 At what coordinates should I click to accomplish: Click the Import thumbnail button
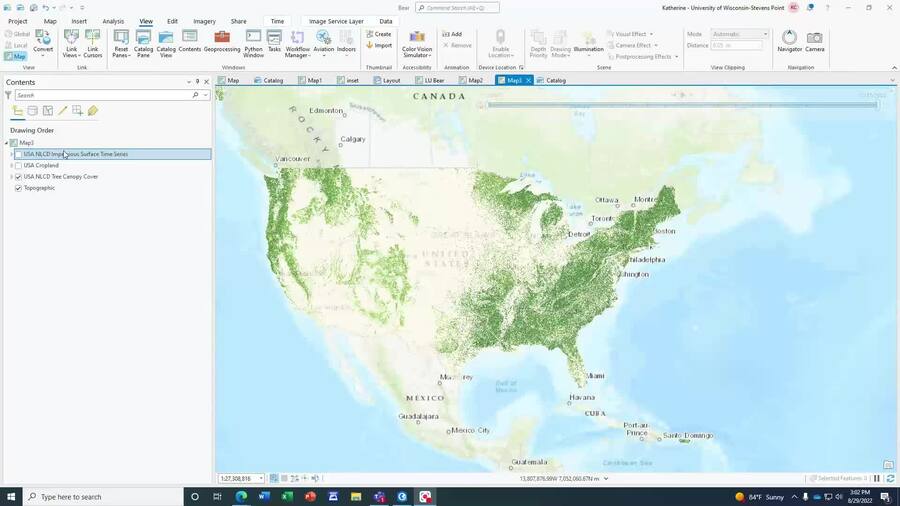pyautogui.click(x=379, y=45)
